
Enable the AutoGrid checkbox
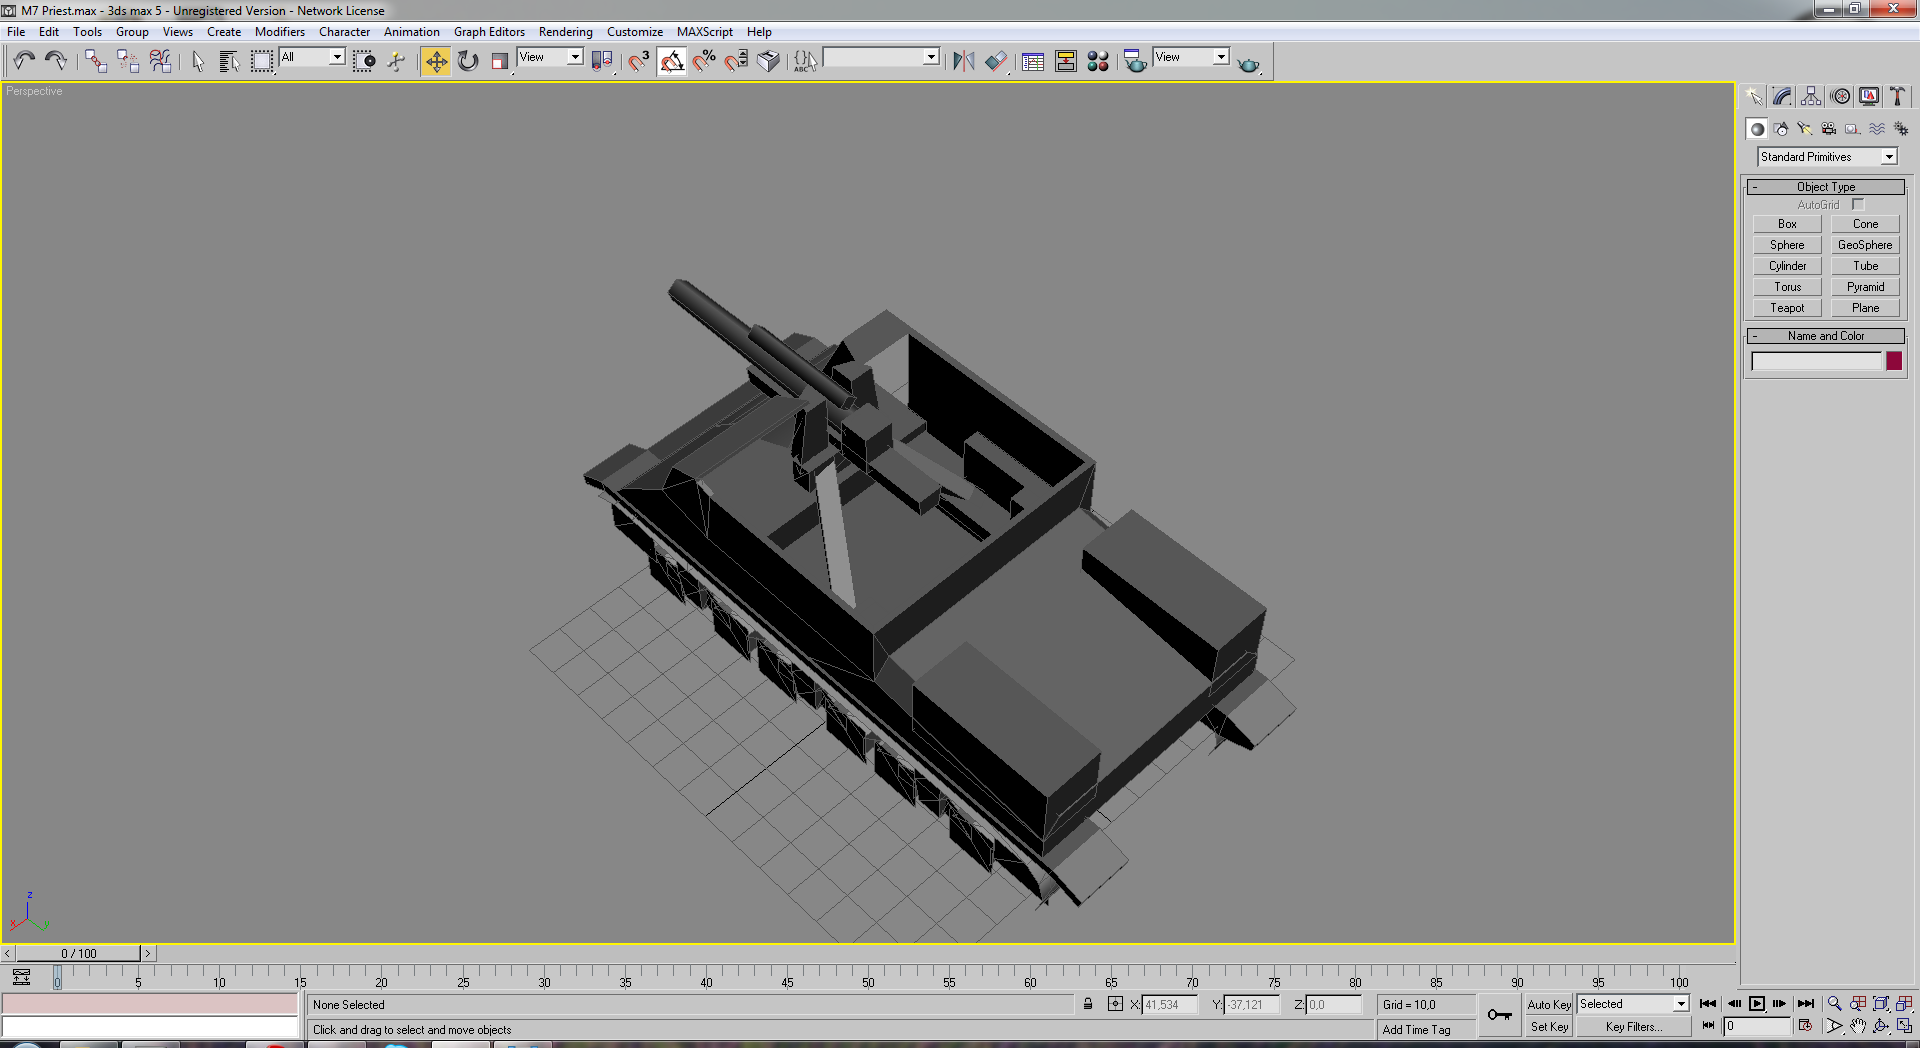[1858, 204]
